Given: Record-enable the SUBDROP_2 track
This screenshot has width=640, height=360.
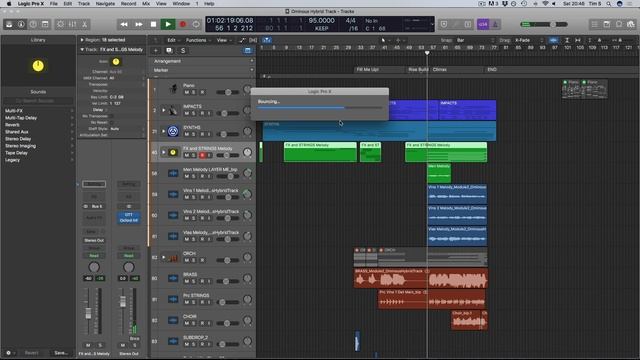Looking at the screenshot, I should point(202,344).
